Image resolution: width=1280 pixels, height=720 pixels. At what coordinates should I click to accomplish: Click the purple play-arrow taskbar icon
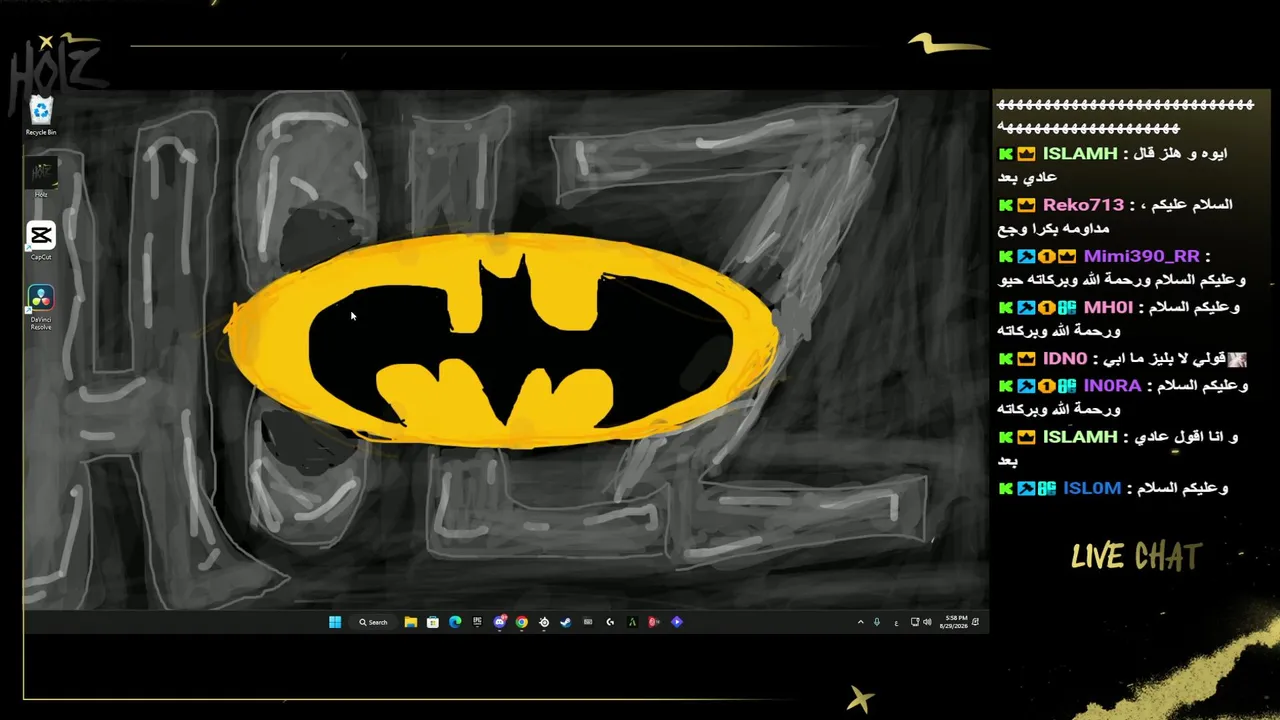(x=677, y=622)
